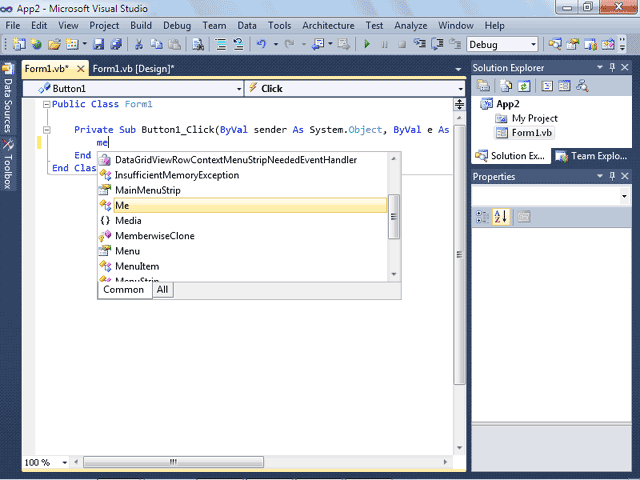
Task: Open Form1.vb in Solution Explorer
Action: click(x=531, y=132)
